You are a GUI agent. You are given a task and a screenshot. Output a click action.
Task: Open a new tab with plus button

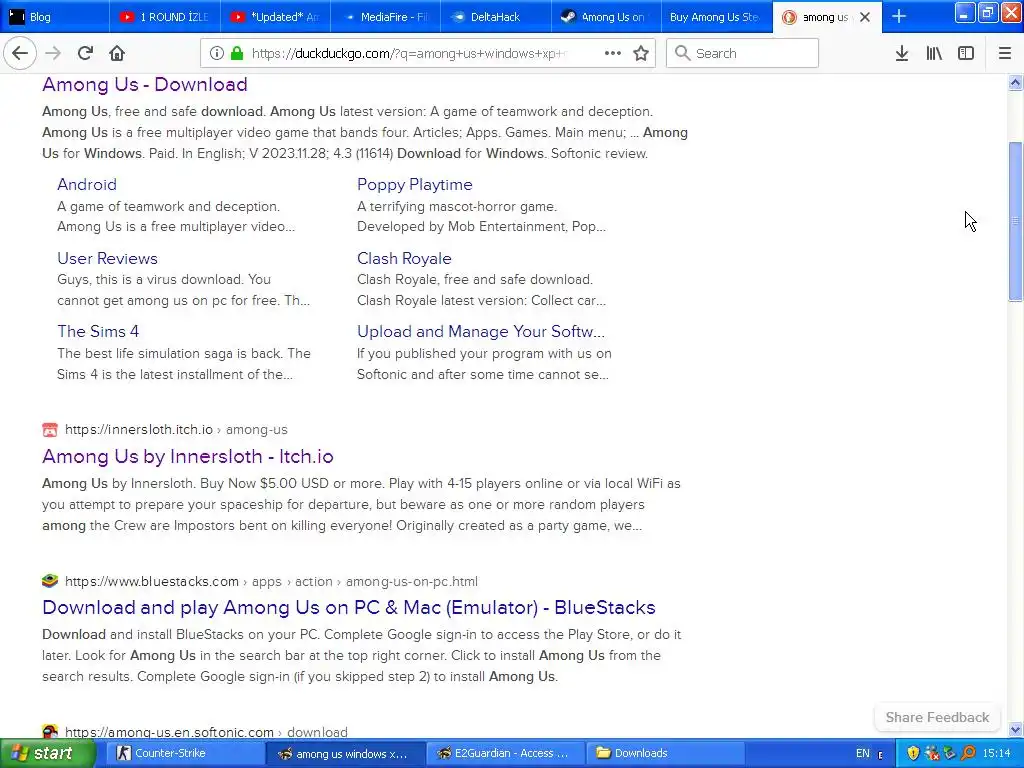click(x=899, y=17)
